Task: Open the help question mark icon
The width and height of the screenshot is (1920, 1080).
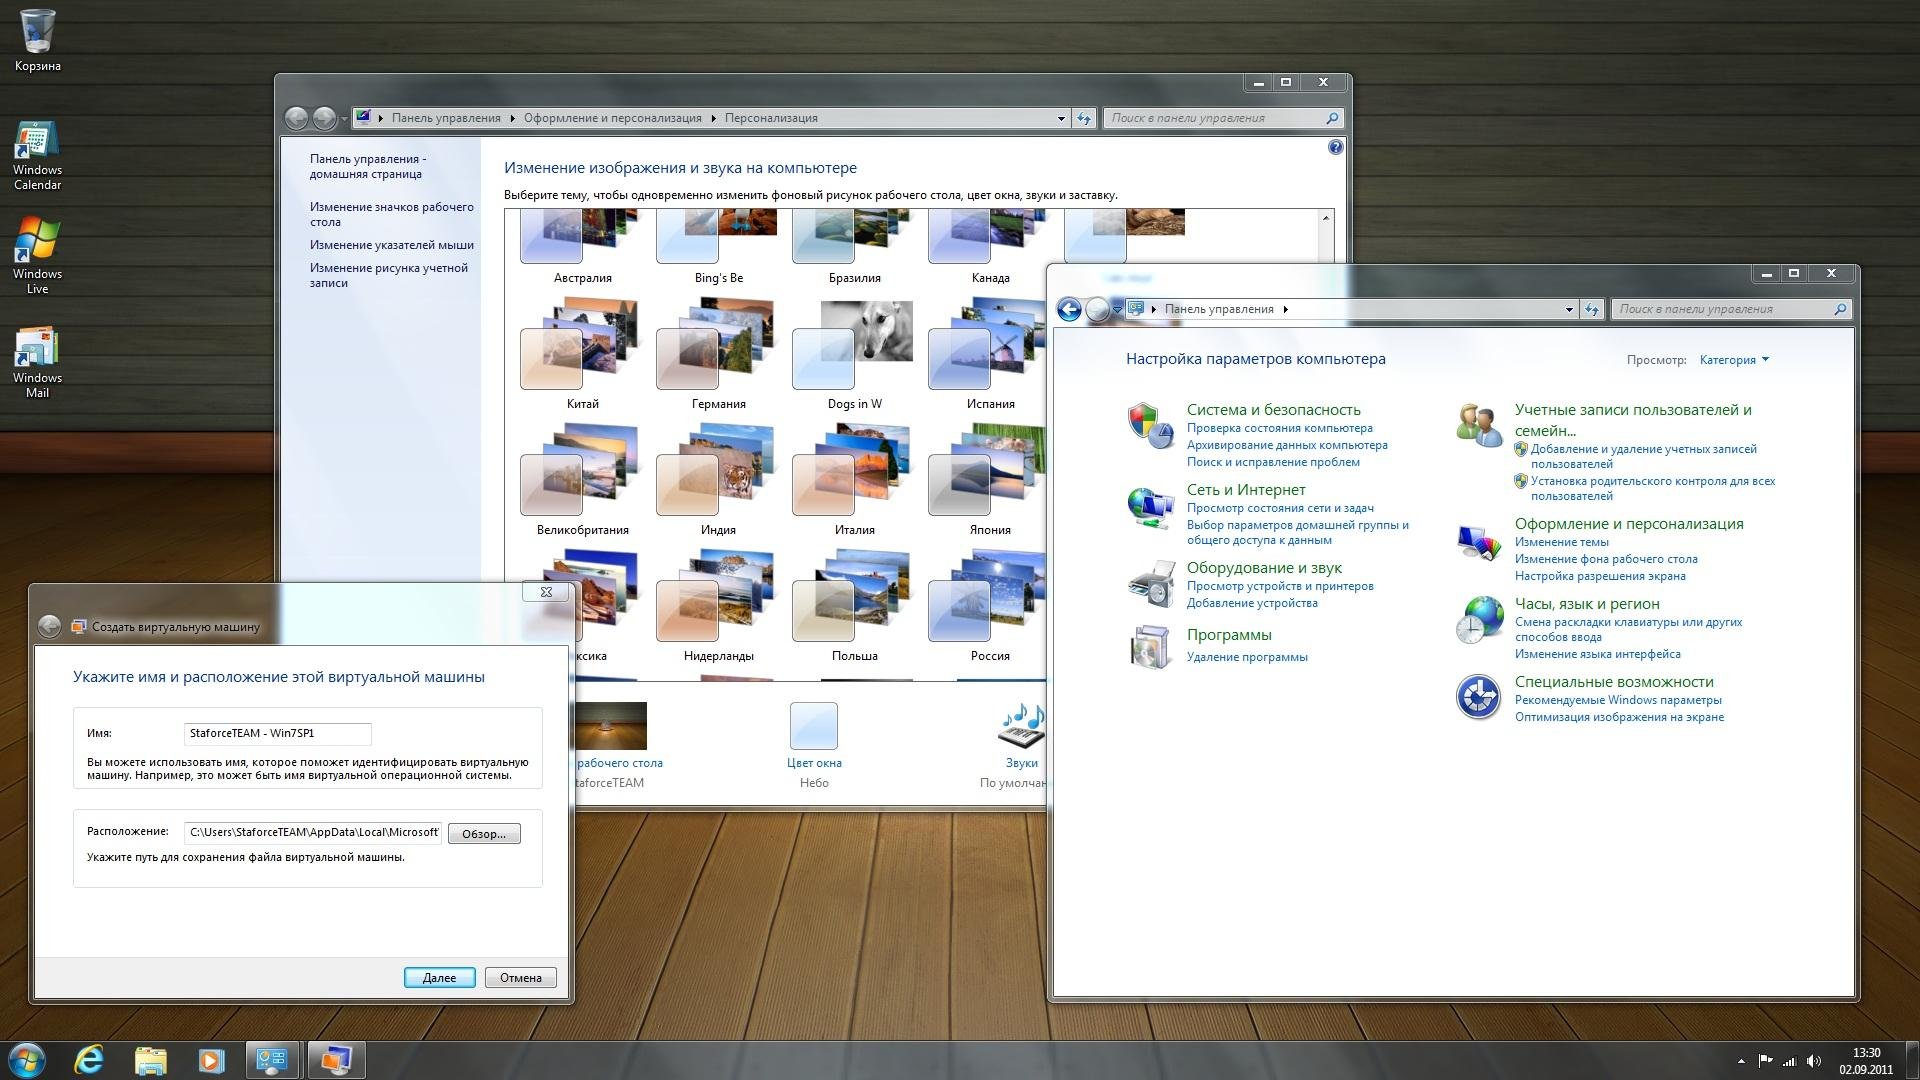Action: pos(1335,147)
